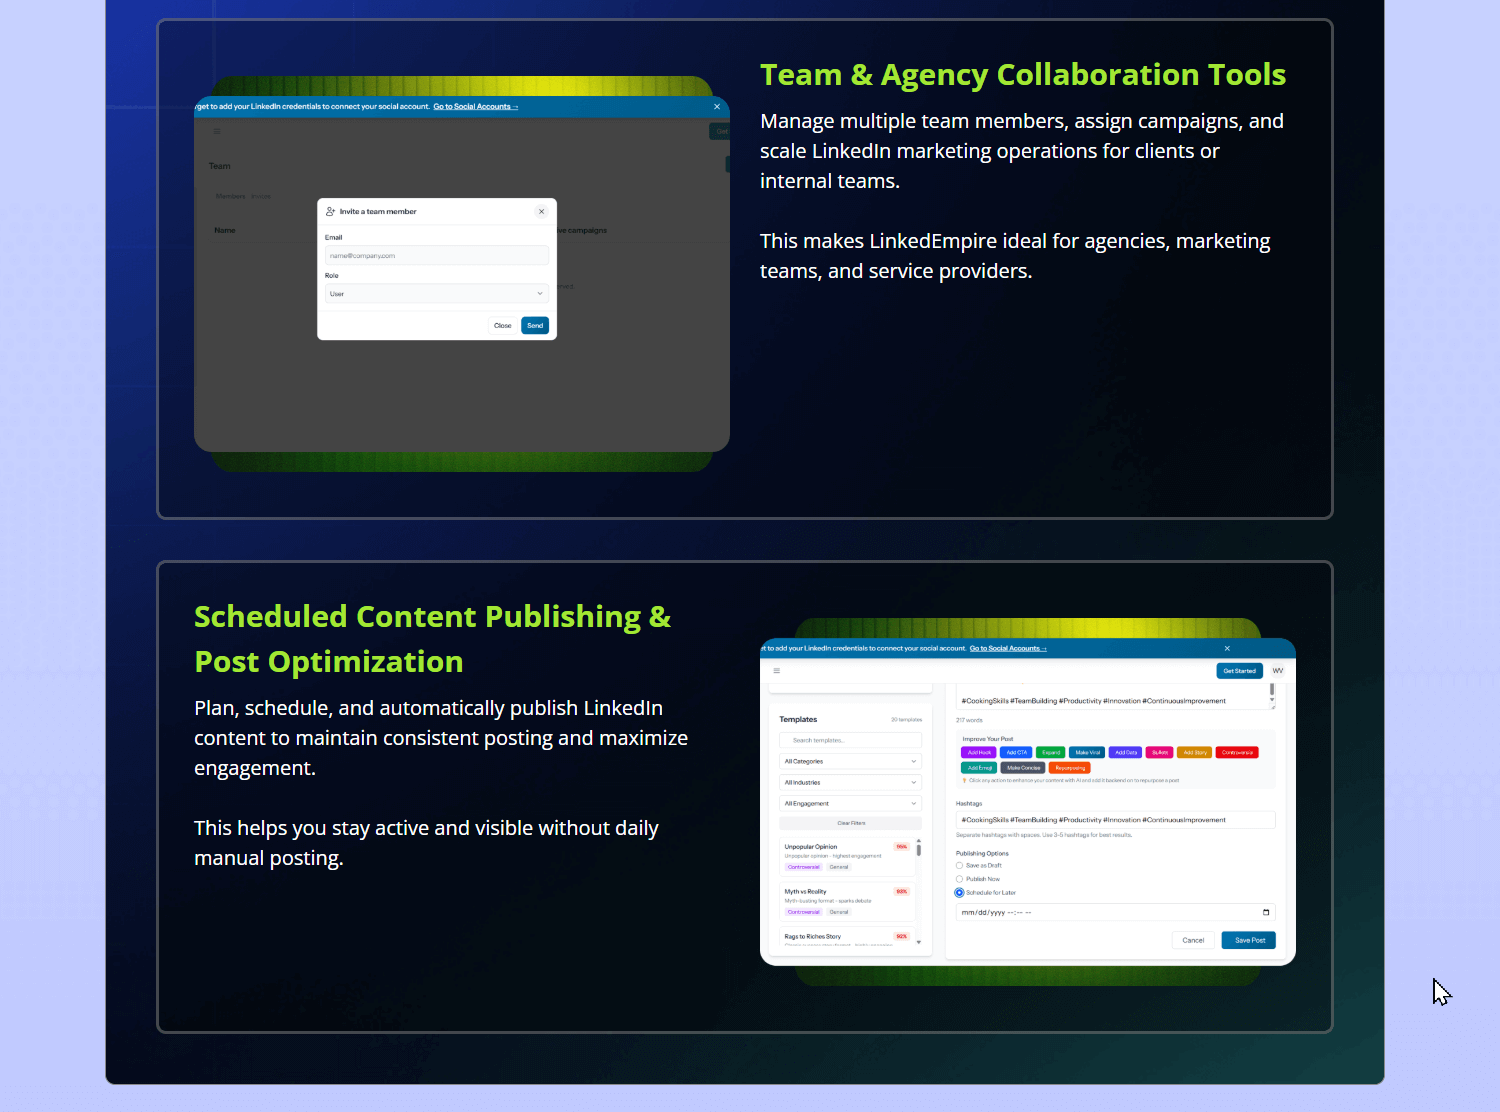Click the red Controversial improve chip
The image size is (1500, 1112).
click(x=1237, y=753)
